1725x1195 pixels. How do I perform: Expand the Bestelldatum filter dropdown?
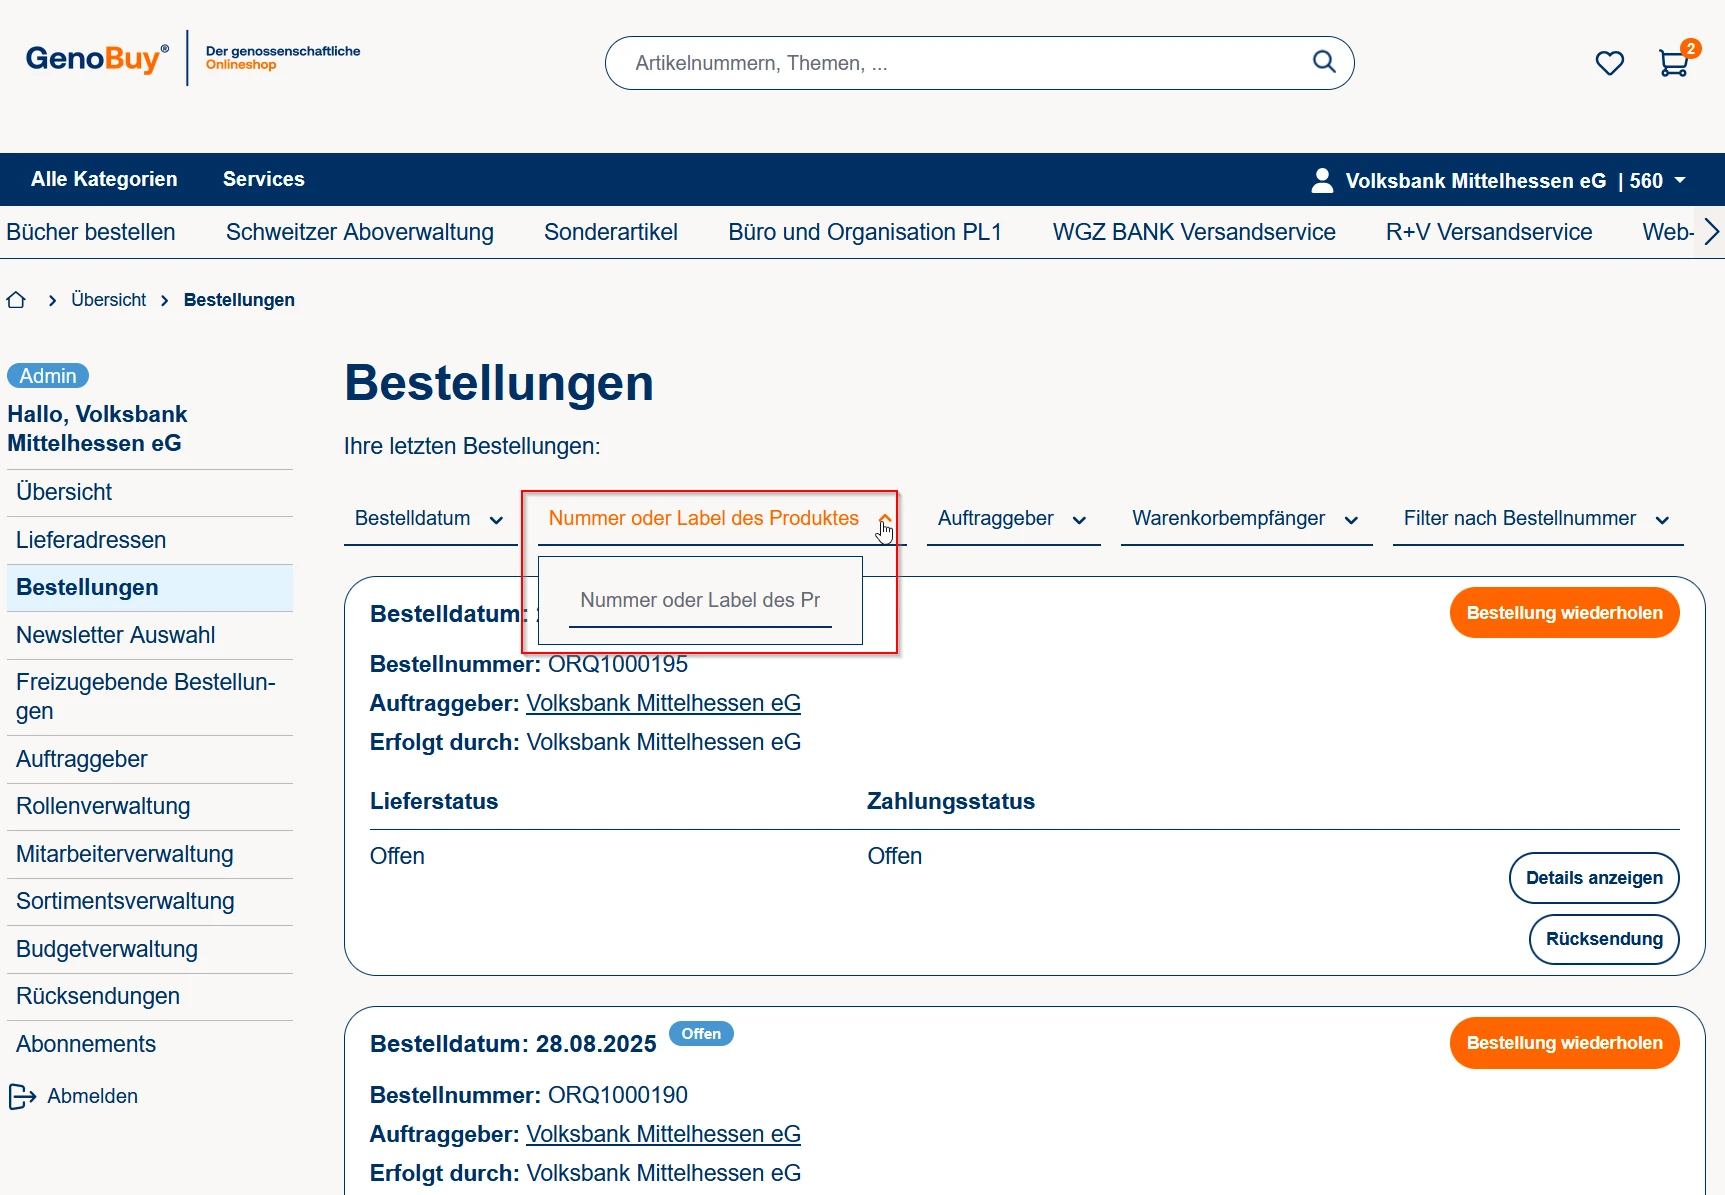click(x=430, y=519)
